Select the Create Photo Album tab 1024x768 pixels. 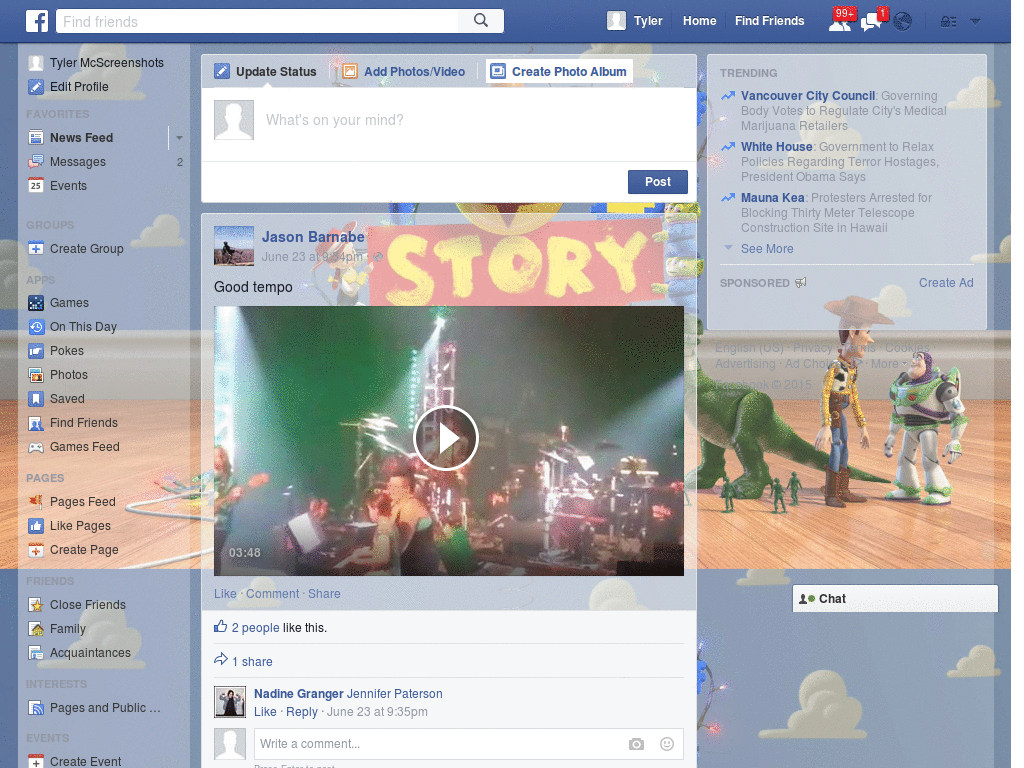click(x=559, y=72)
